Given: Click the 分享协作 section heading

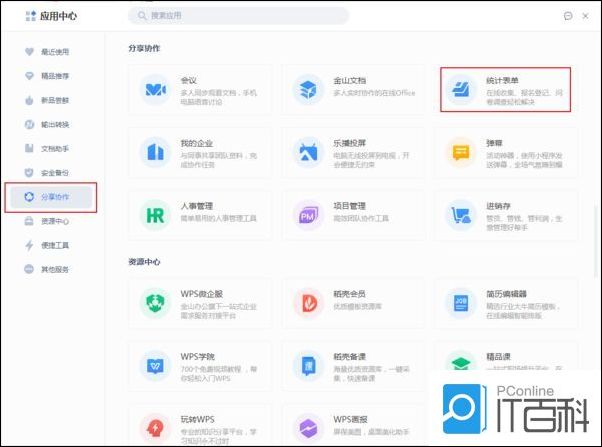Looking at the screenshot, I should pos(144,48).
